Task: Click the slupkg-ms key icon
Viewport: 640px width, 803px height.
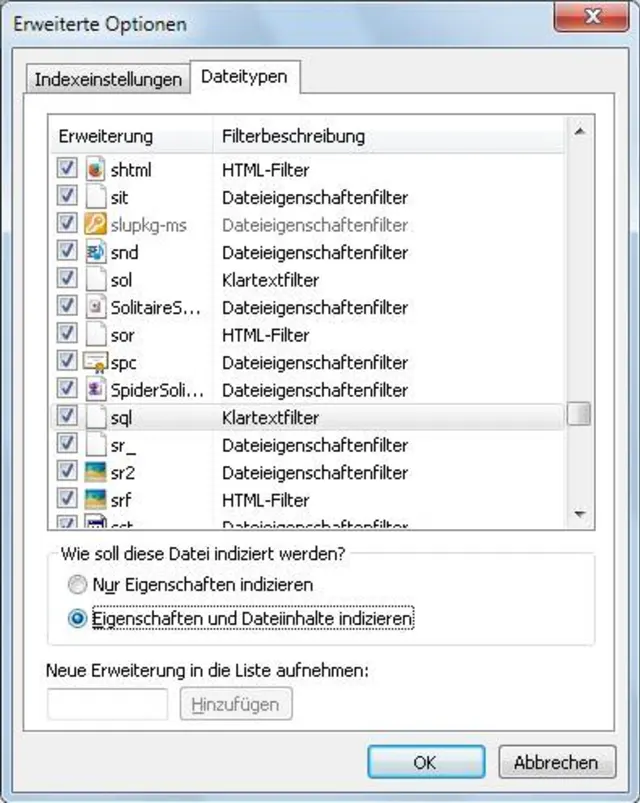Action: (95, 224)
